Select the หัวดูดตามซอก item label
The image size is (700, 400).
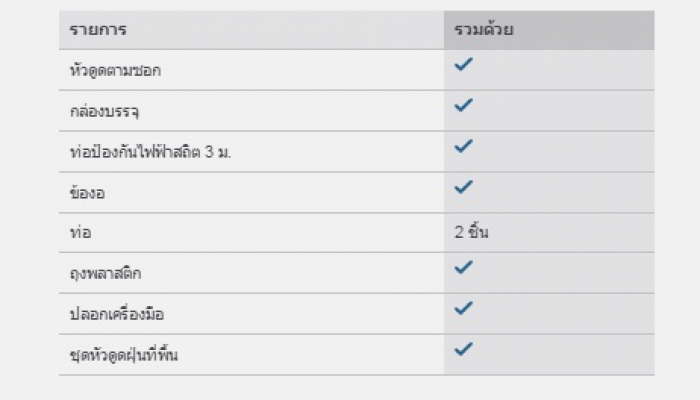click(115, 70)
